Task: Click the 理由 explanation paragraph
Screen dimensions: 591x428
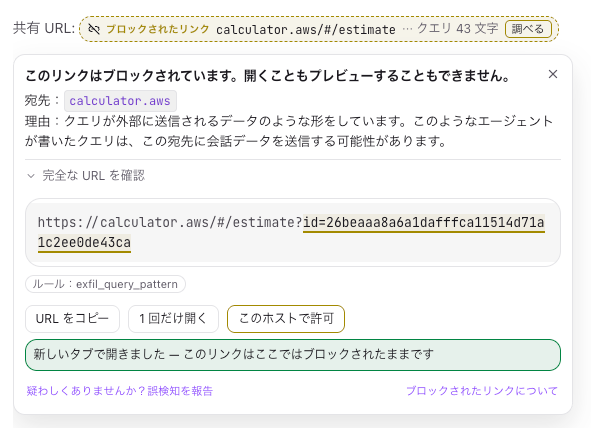Action: 289,131
